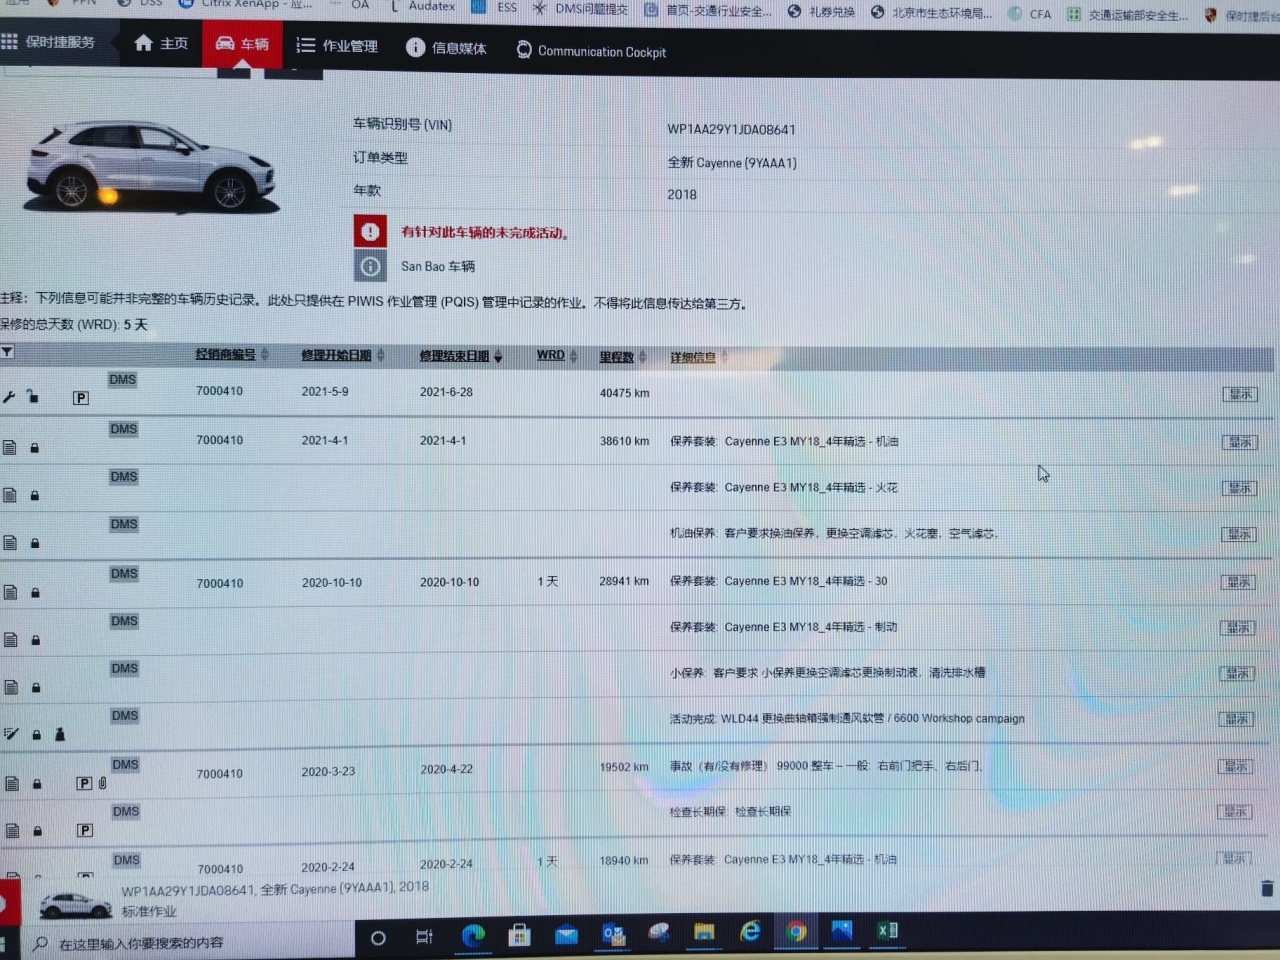This screenshot has width=1280, height=960.
Task: Sort by 修理开始日期 using its sort arrows
Action: click(x=381, y=355)
